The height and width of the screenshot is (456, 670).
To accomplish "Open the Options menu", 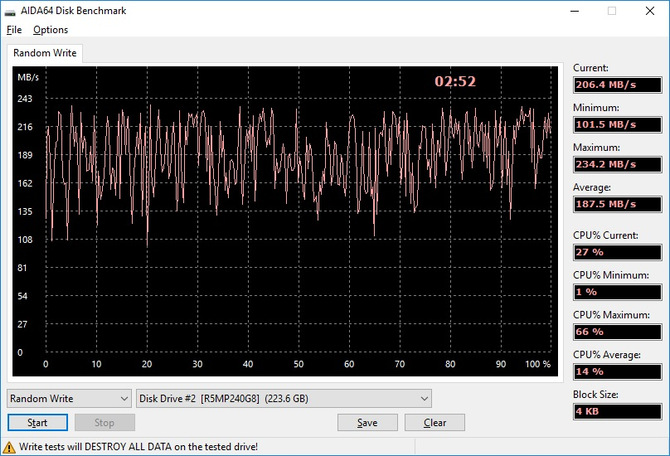I will [x=50, y=30].
